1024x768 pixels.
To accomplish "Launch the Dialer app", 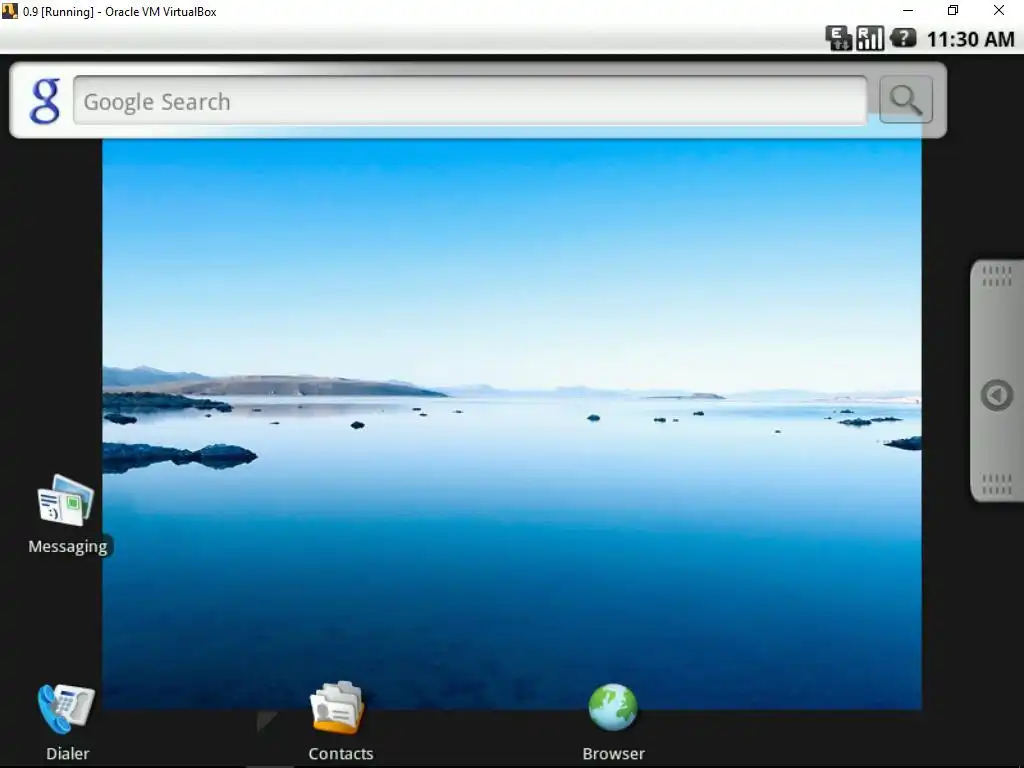I will pos(66,709).
